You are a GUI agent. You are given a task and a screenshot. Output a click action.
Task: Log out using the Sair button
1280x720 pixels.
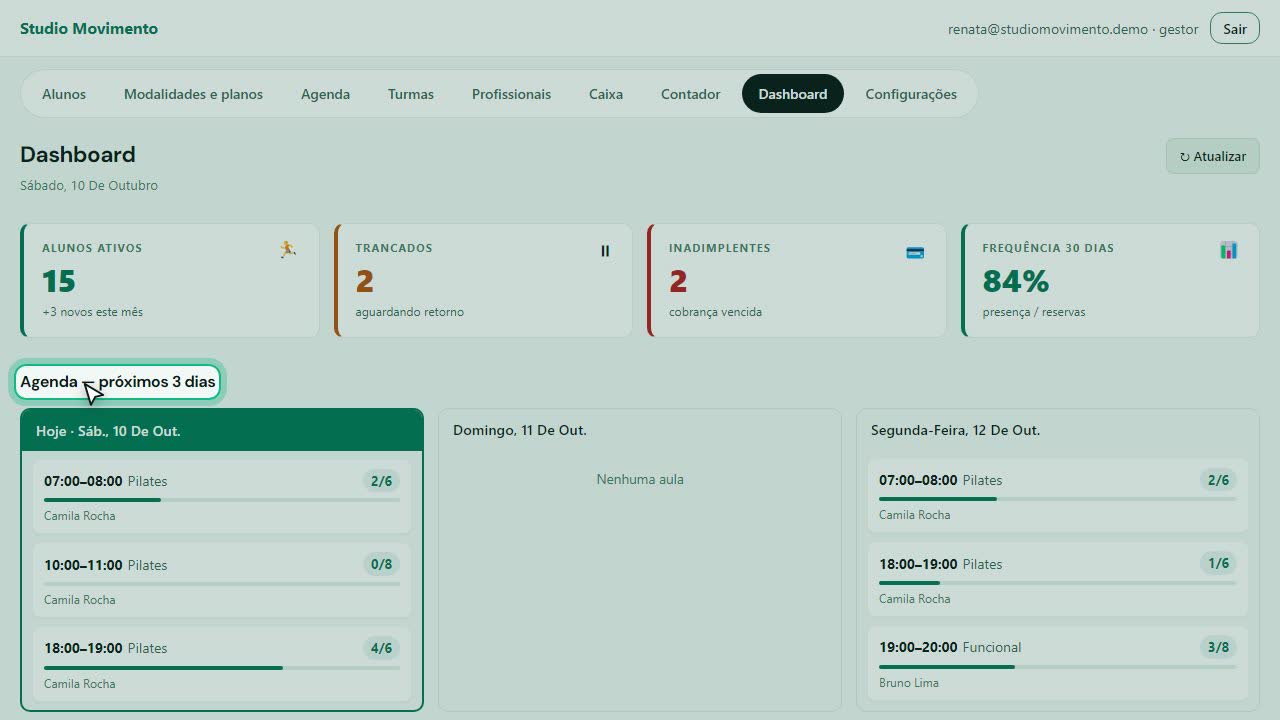pyautogui.click(x=1234, y=29)
